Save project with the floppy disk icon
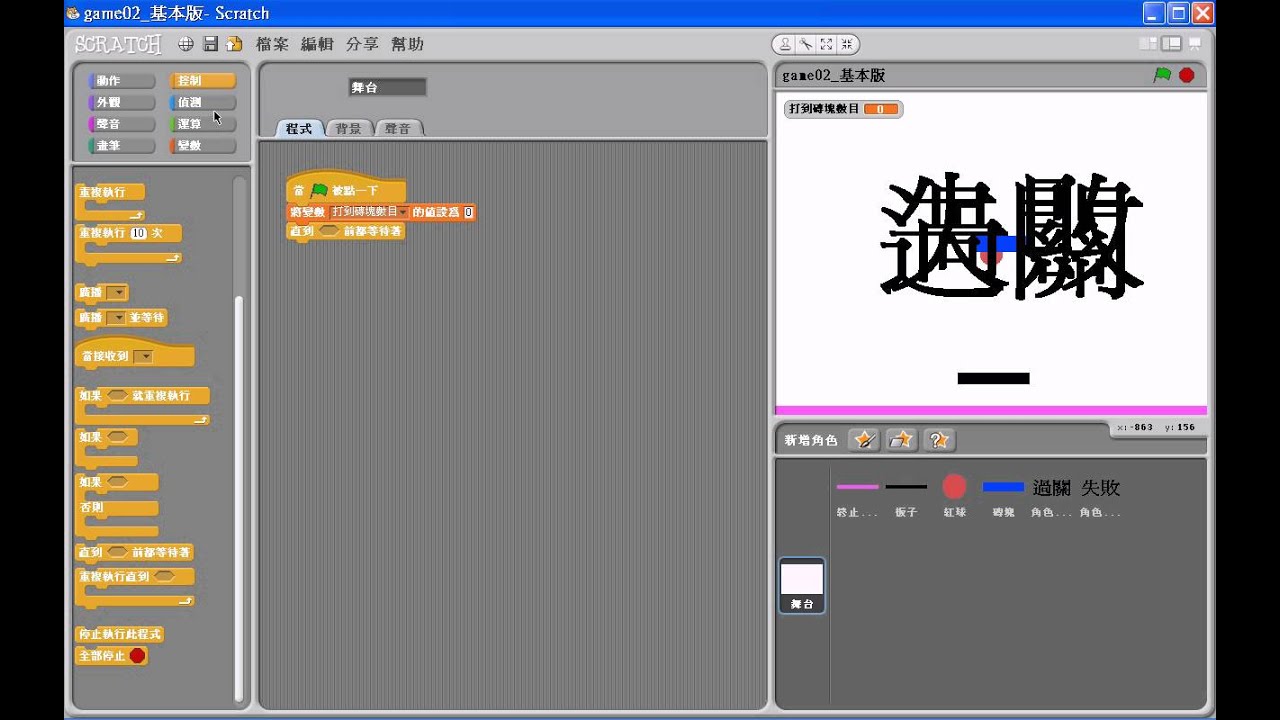This screenshot has width=1280, height=720. click(x=210, y=44)
